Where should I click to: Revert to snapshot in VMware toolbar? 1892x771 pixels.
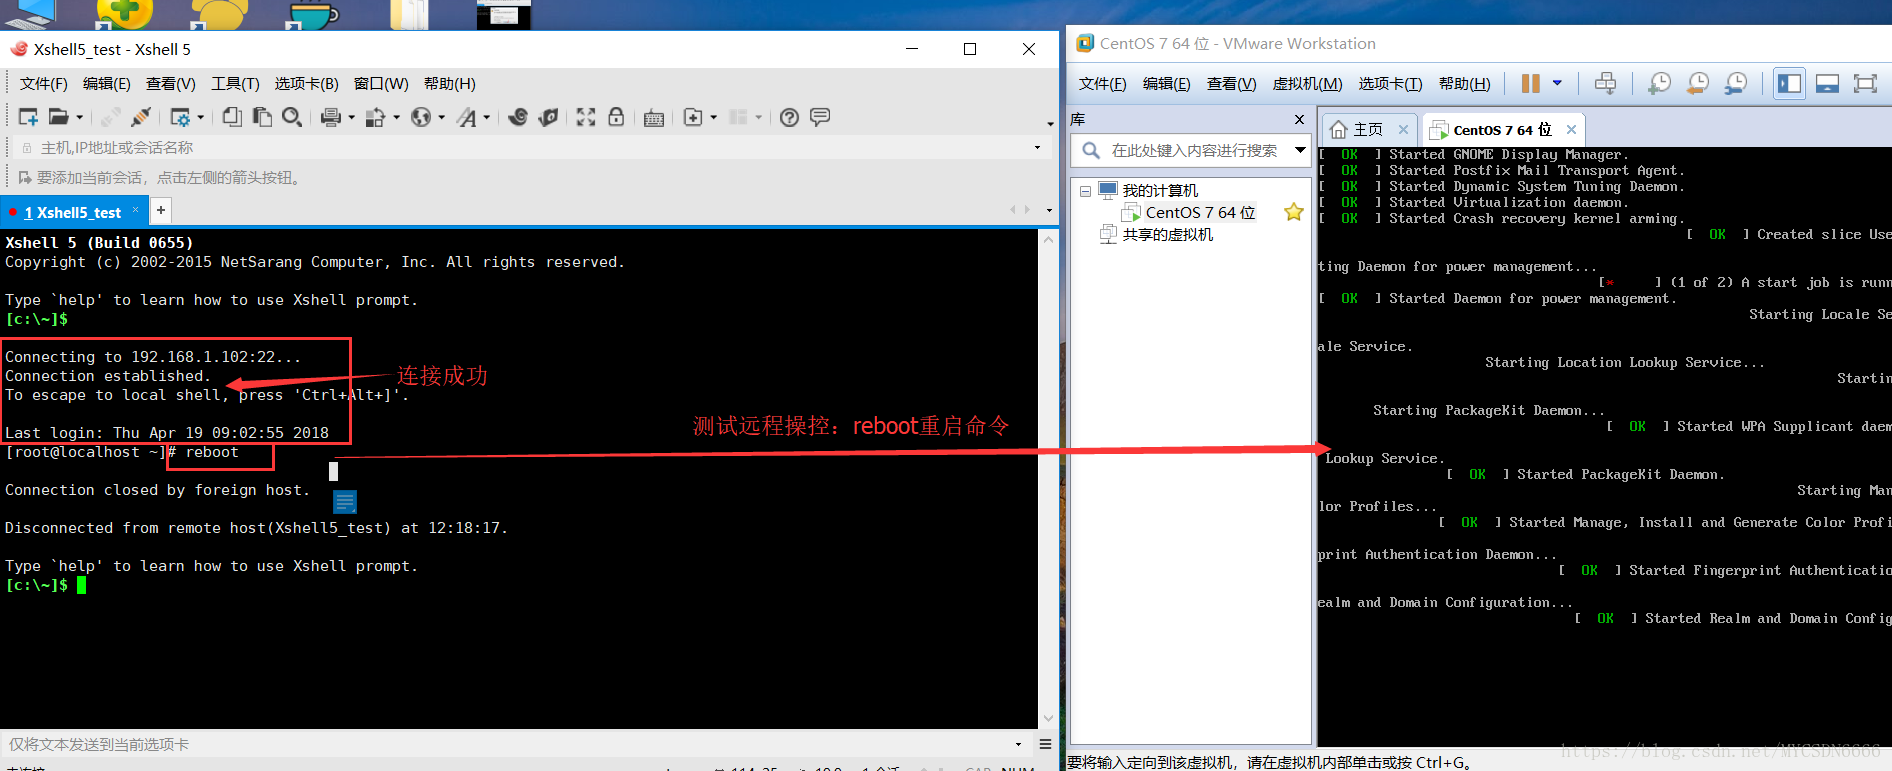[x=1697, y=83]
